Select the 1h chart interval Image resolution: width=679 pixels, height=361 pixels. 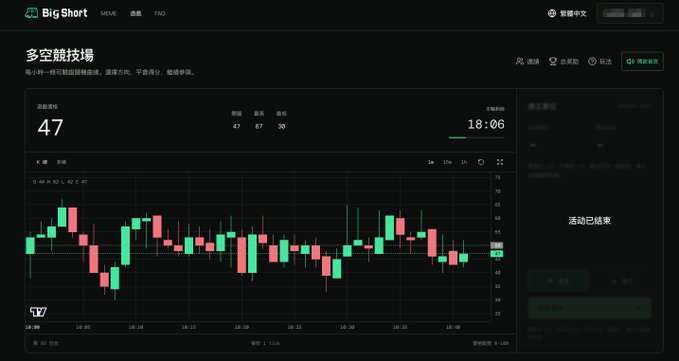pos(464,162)
